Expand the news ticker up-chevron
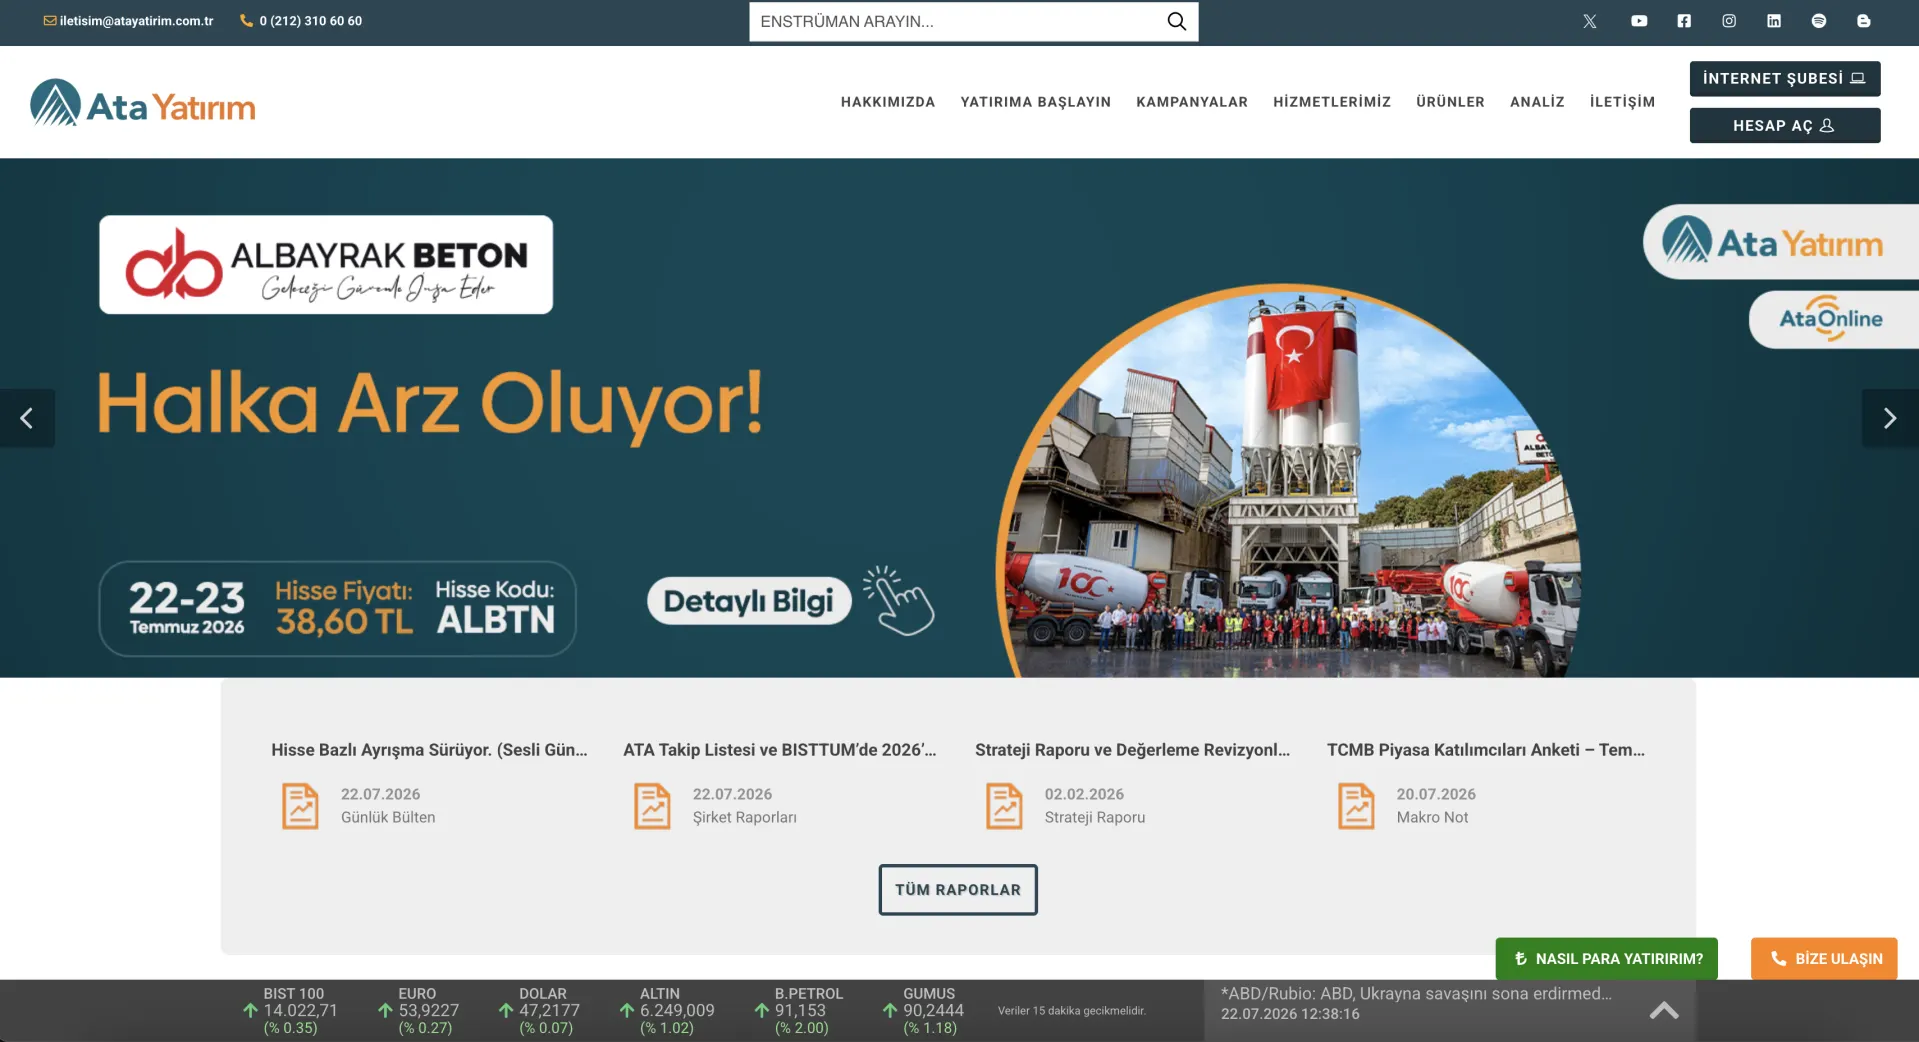1919x1042 pixels. [x=1664, y=1010]
